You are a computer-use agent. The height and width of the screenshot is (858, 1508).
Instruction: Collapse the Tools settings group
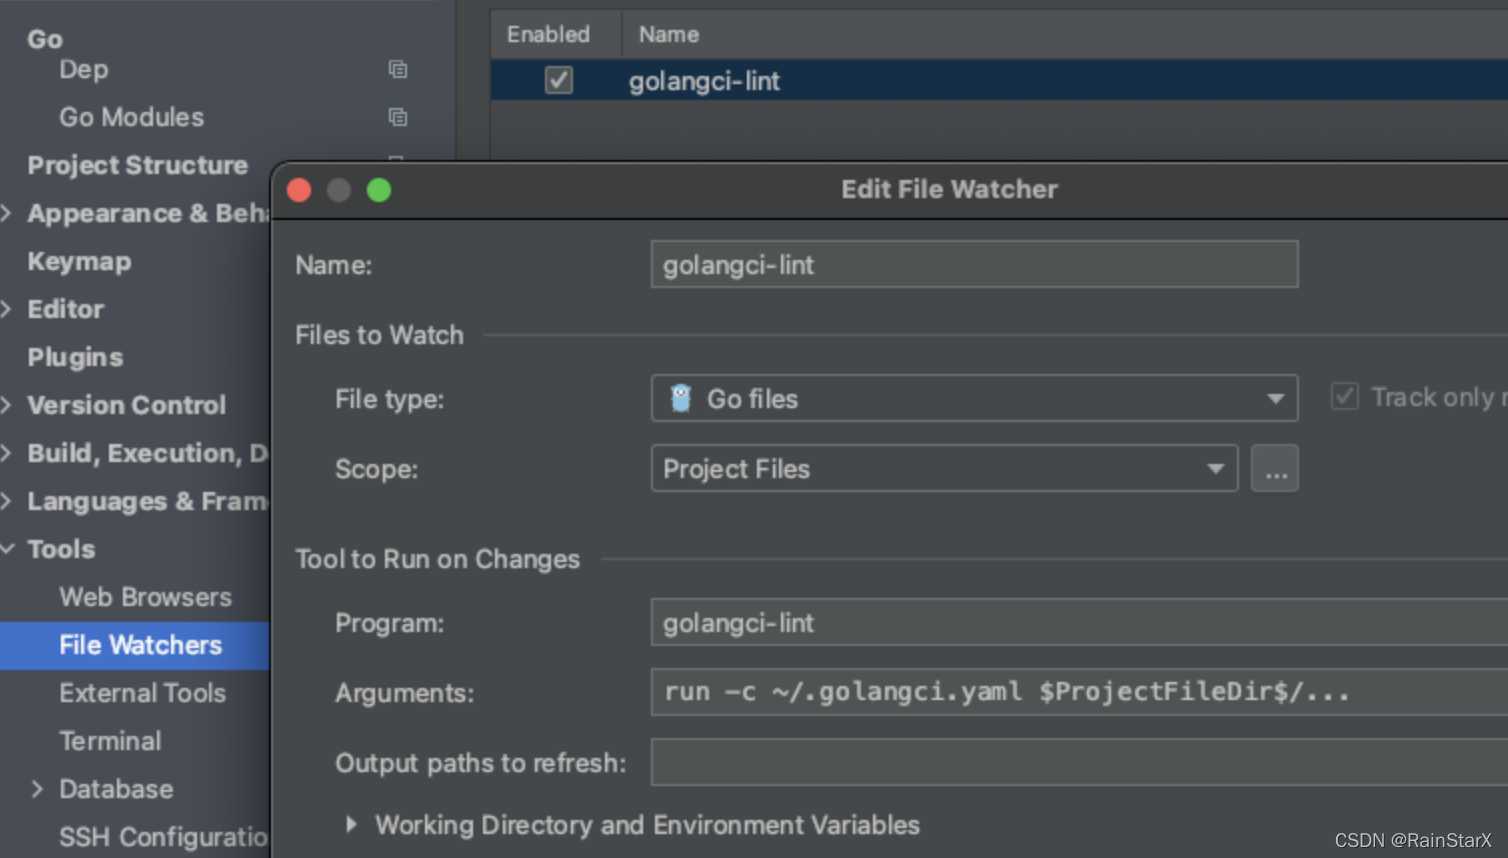point(8,549)
